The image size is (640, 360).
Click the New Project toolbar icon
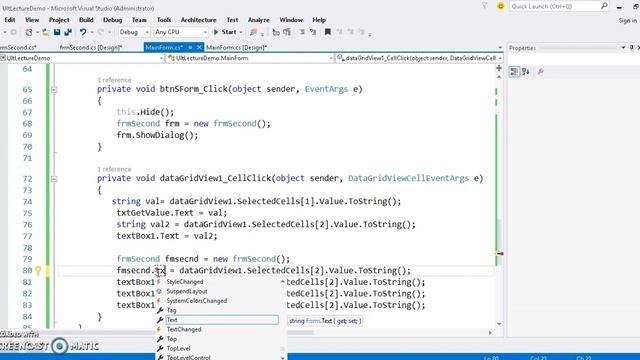click(x=29, y=32)
